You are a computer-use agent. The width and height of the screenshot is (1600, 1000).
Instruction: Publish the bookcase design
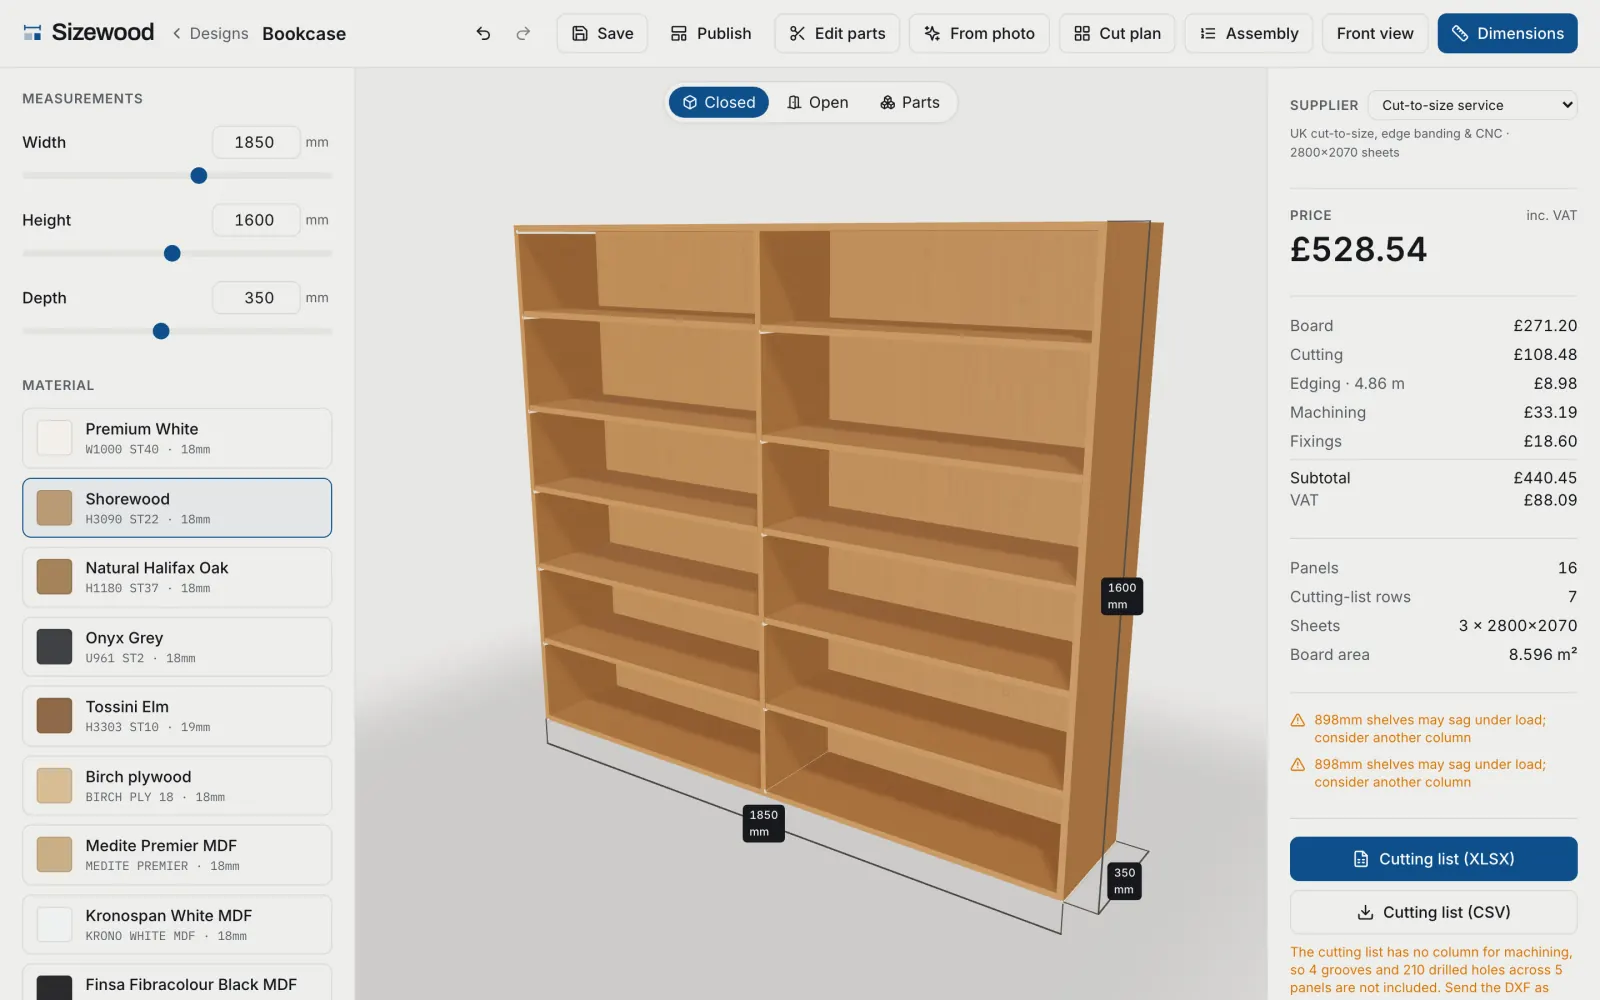pos(711,33)
